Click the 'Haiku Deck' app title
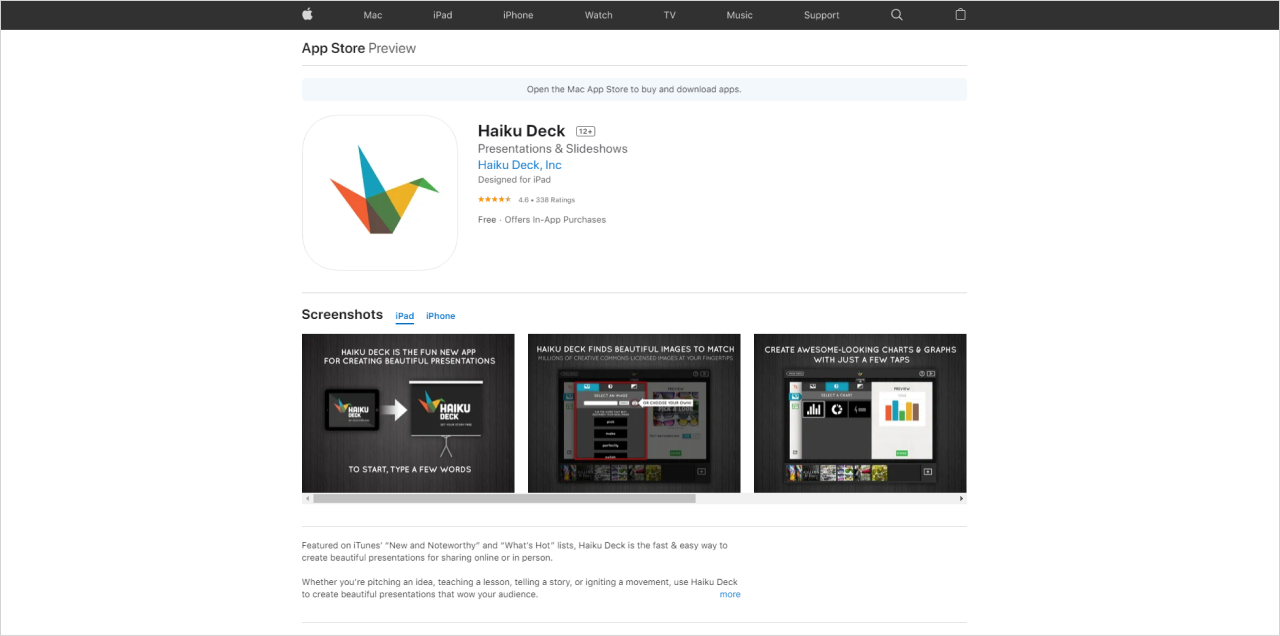Image resolution: width=1280 pixels, height=636 pixels. pyautogui.click(x=521, y=131)
